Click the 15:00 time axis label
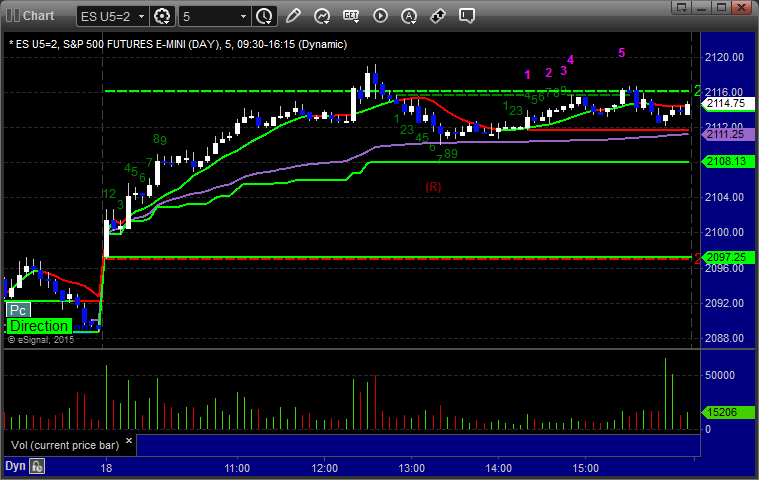The image size is (759, 480). pyautogui.click(x=586, y=468)
